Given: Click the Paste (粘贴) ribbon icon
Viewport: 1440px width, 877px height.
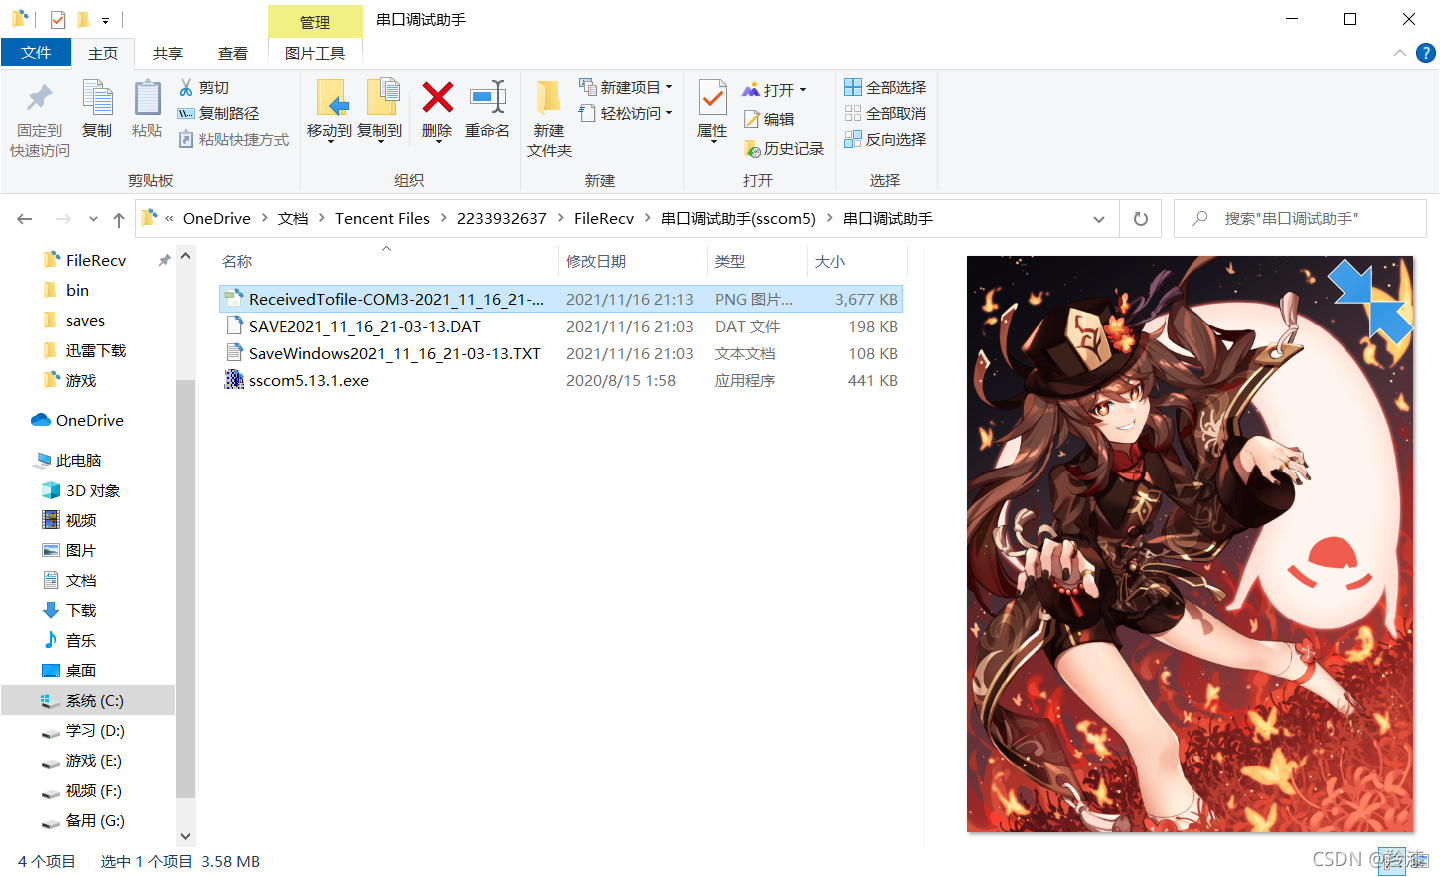Looking at the screenshot, I should tap(147, 98).
